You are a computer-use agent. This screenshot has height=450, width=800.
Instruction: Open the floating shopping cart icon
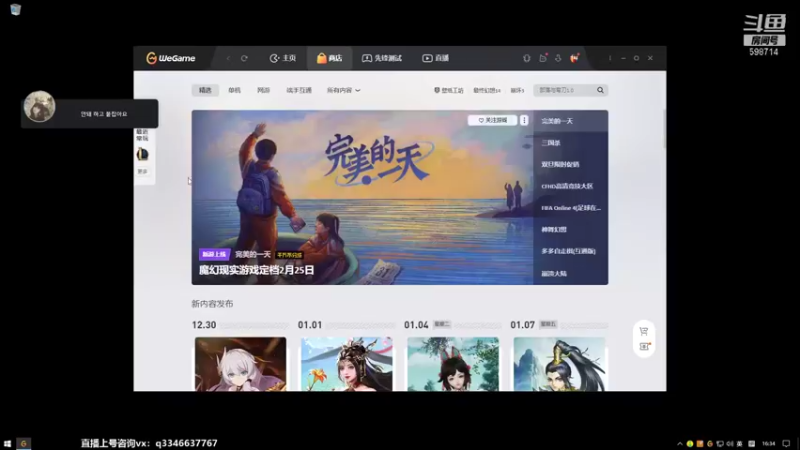644,331
